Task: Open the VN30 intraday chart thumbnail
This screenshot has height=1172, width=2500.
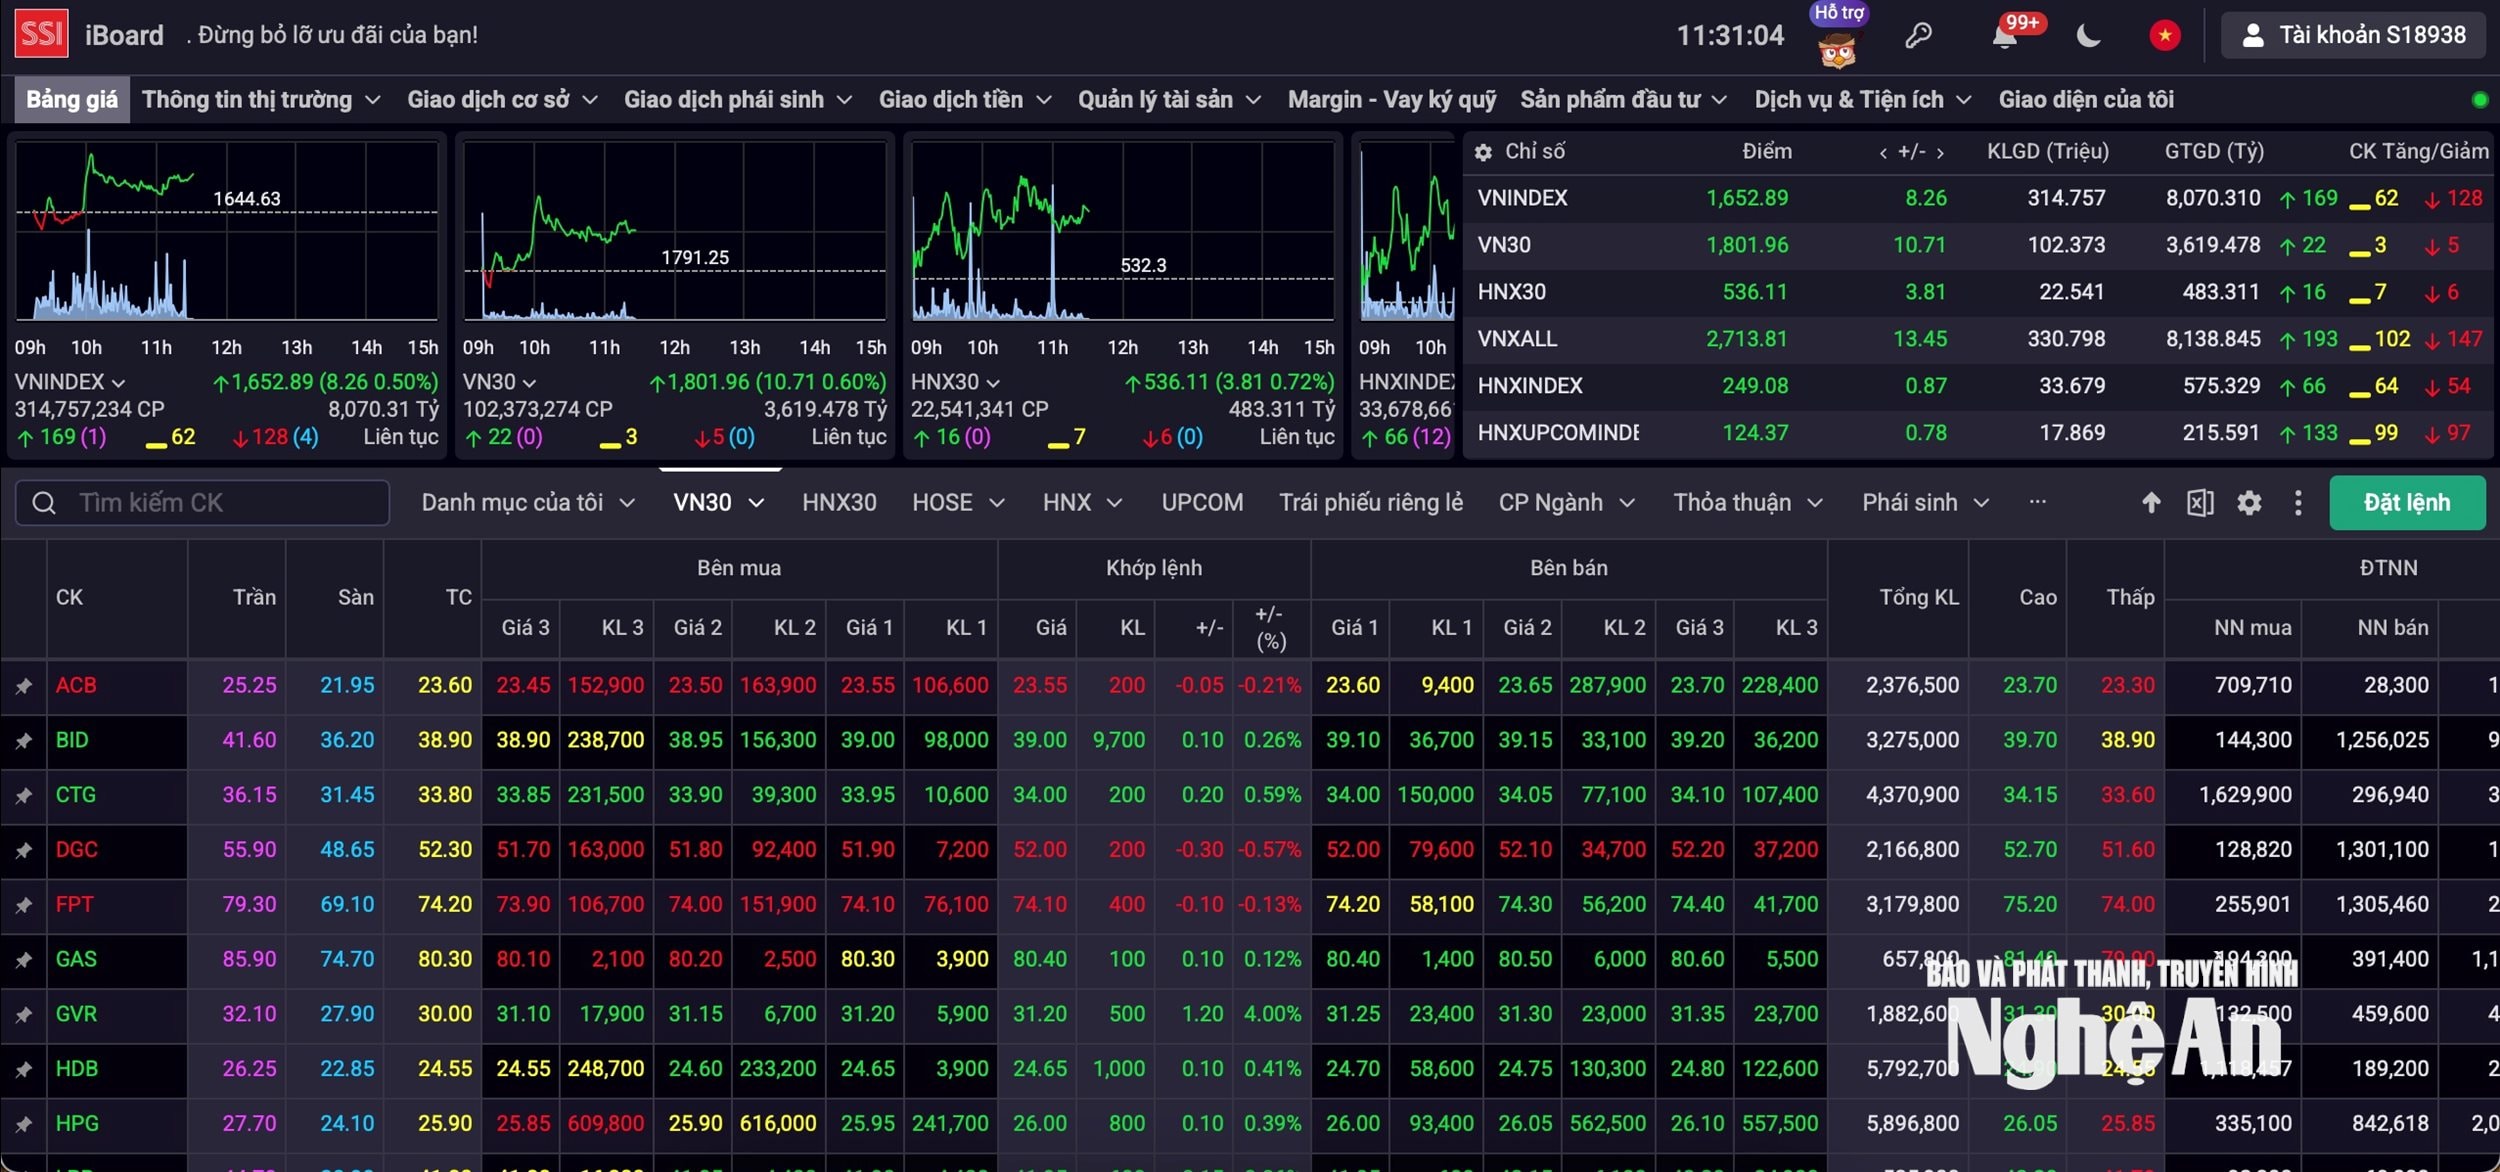Action: pyautogui.click(x=675, y=232)
